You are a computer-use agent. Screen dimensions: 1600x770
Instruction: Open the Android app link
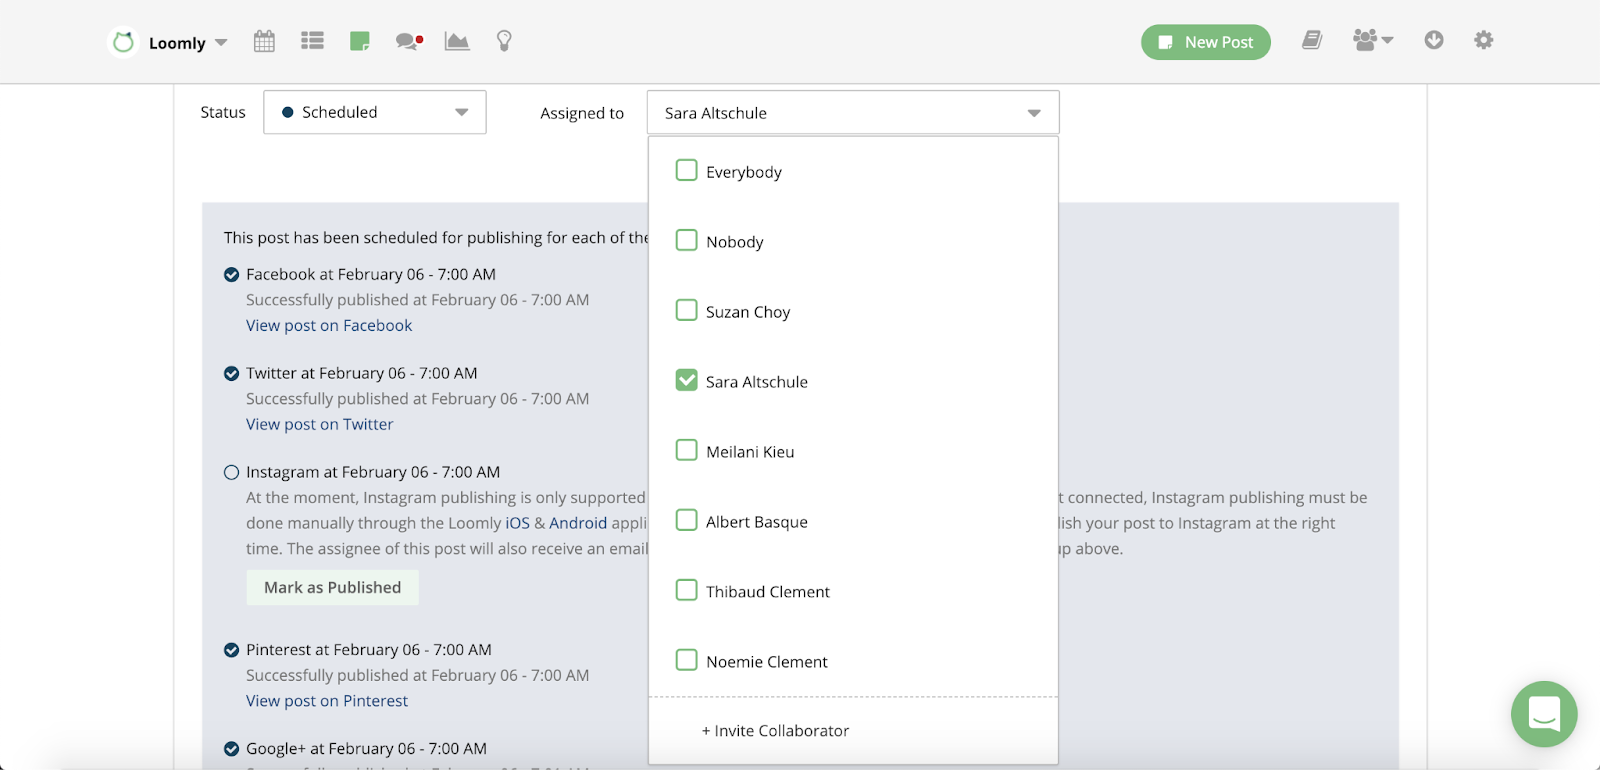tap(578, 523)
